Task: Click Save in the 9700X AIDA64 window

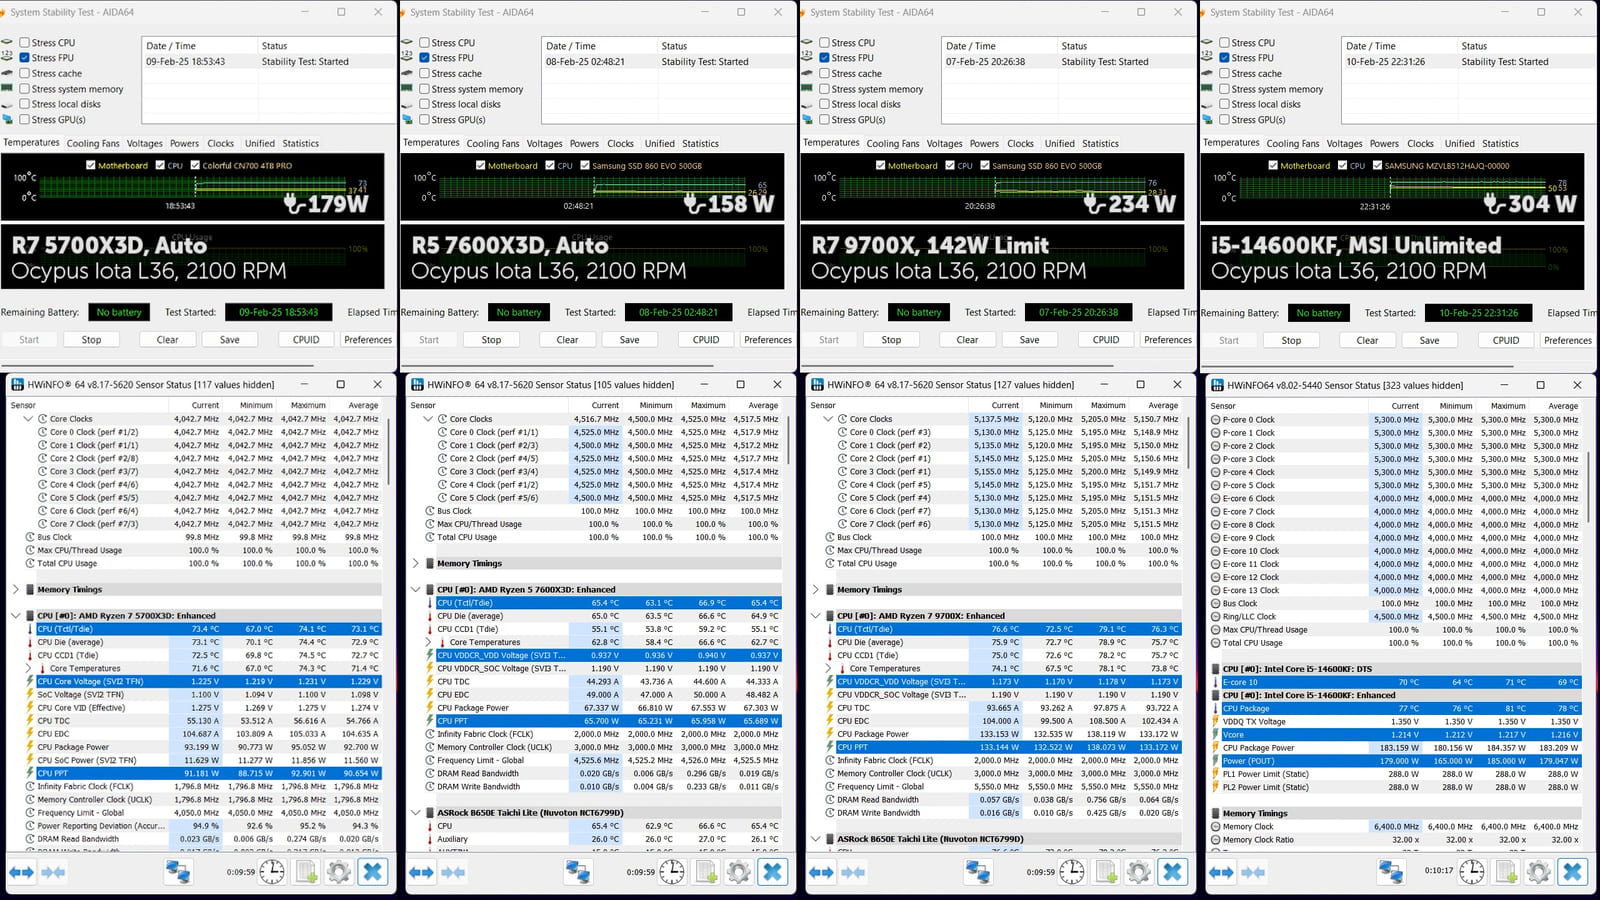Action: [x=1029, y=340]
